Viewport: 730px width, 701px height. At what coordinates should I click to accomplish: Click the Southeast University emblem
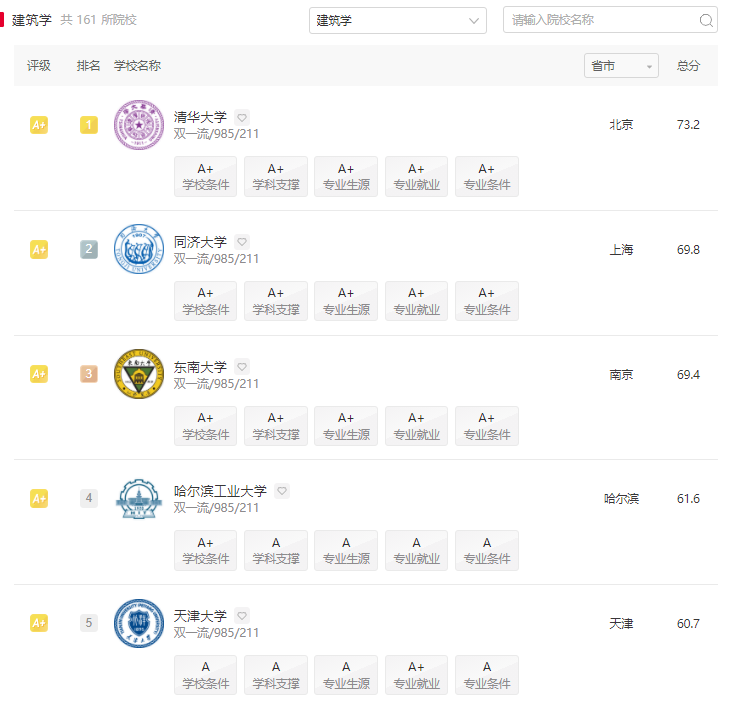pos(139,374)
